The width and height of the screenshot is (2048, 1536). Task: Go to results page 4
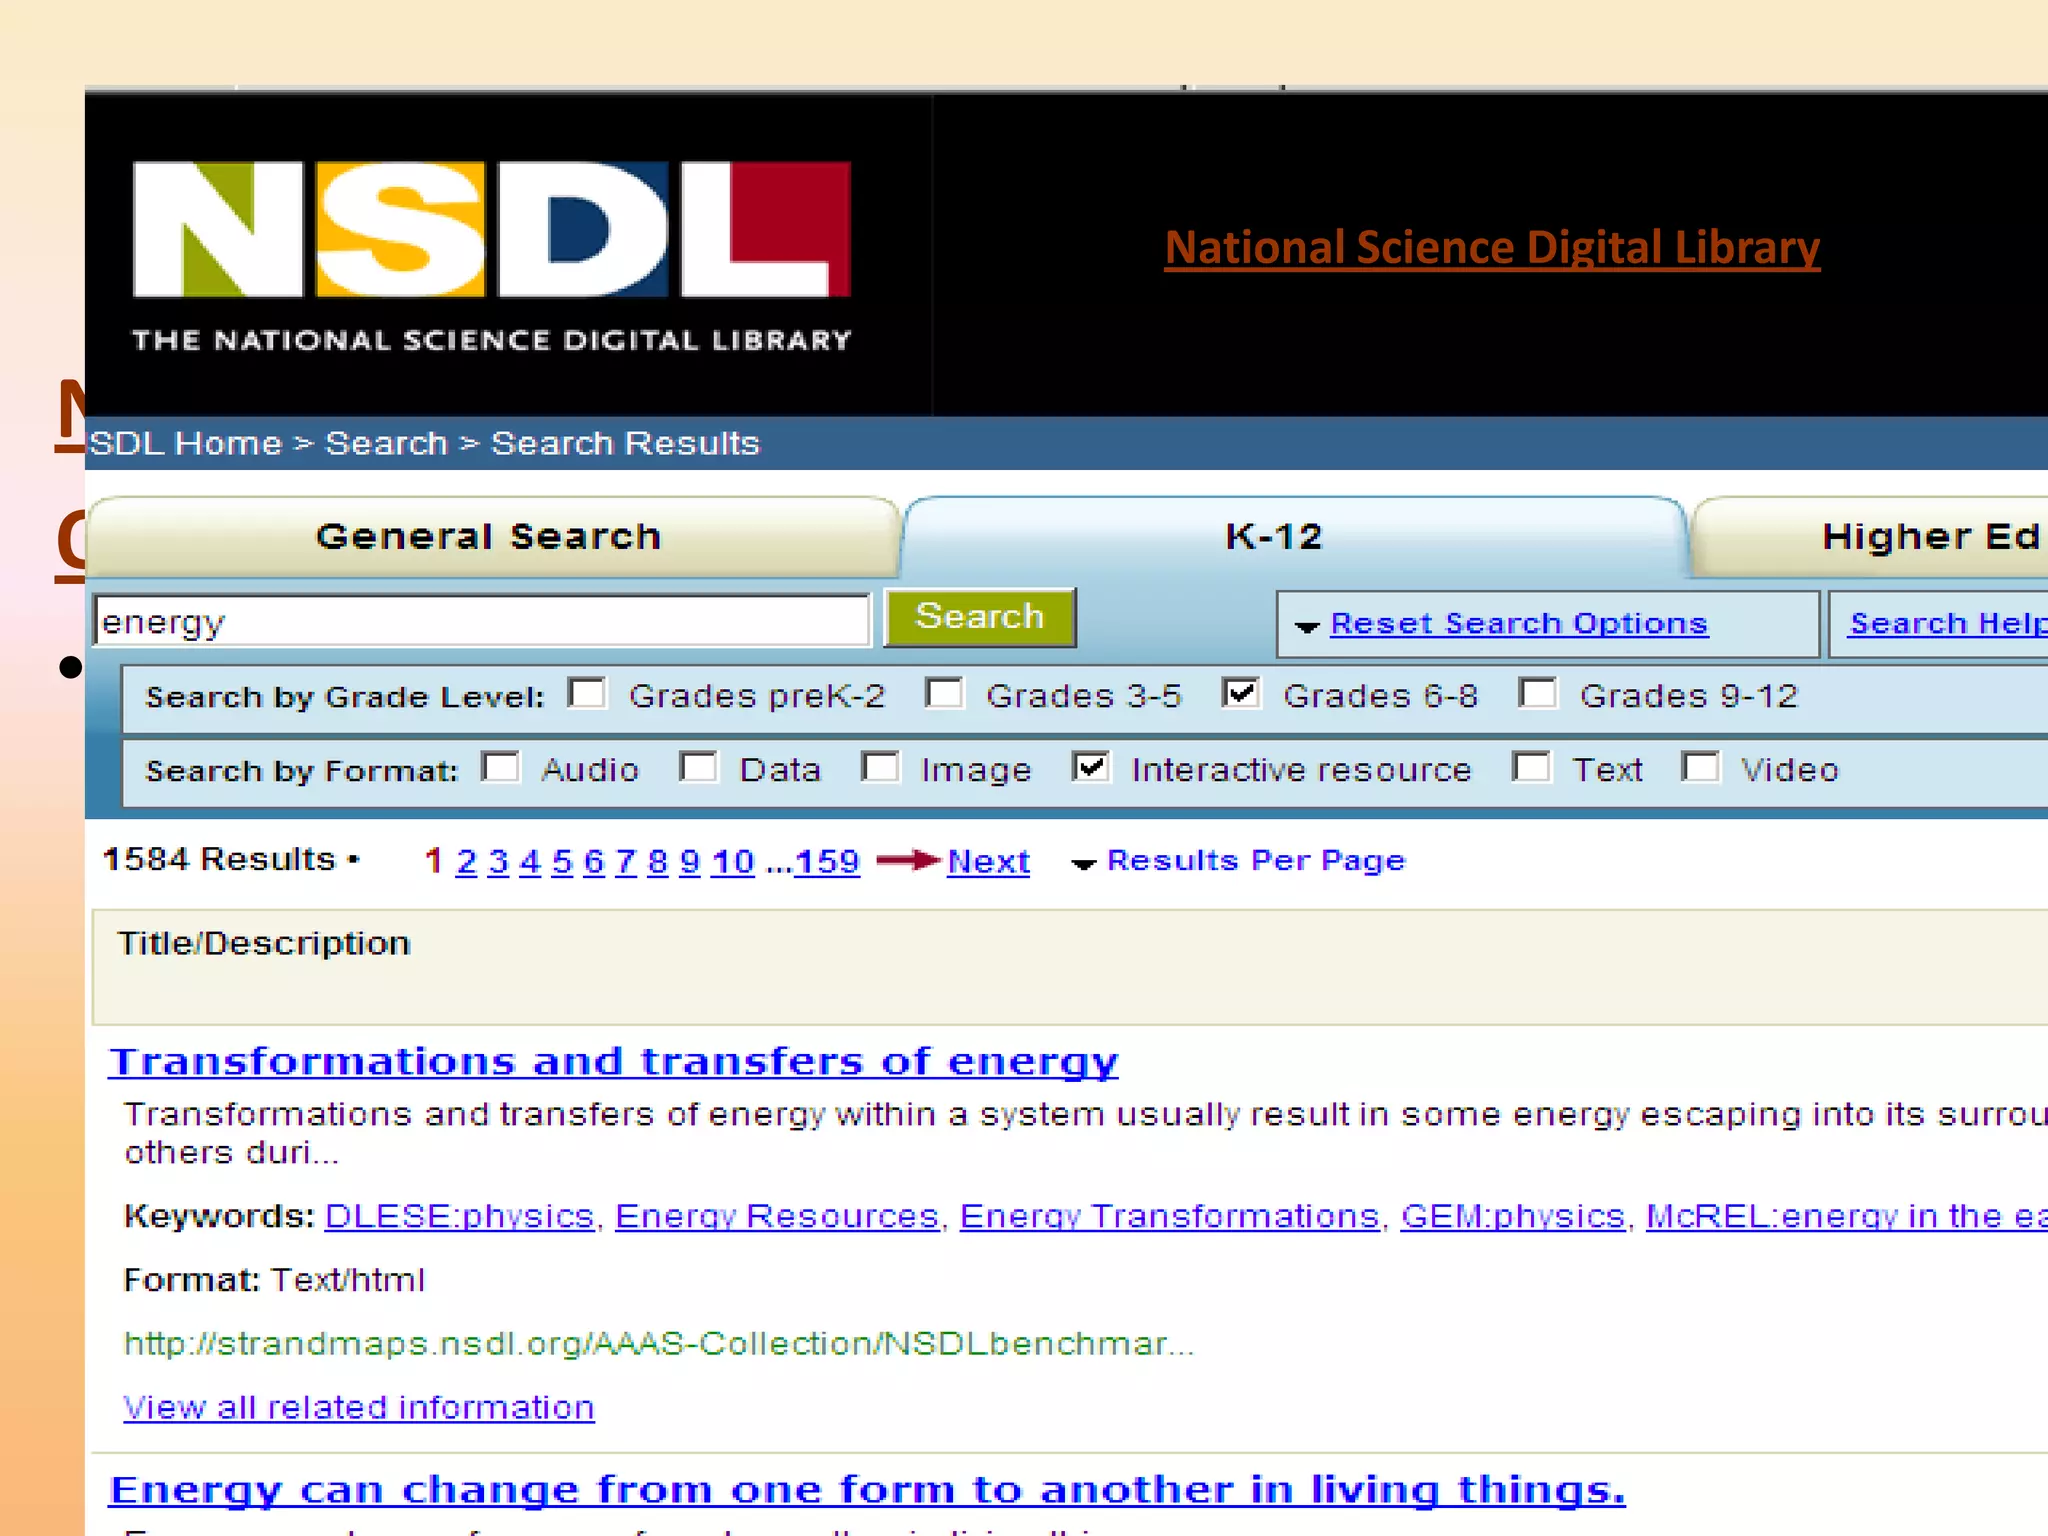click(530, 861)
